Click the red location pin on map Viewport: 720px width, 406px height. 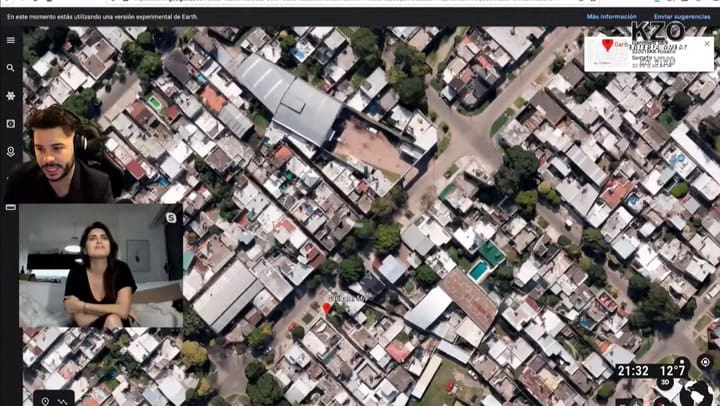(326, 308)
